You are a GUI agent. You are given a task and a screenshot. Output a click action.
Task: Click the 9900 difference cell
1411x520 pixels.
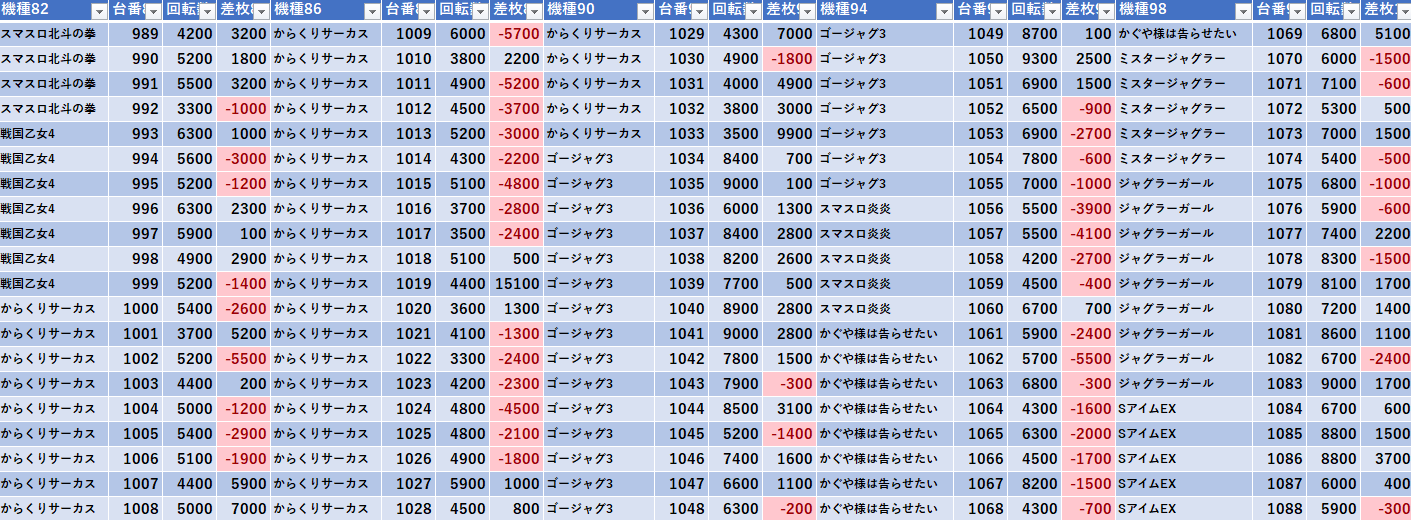tap(790, 134)
